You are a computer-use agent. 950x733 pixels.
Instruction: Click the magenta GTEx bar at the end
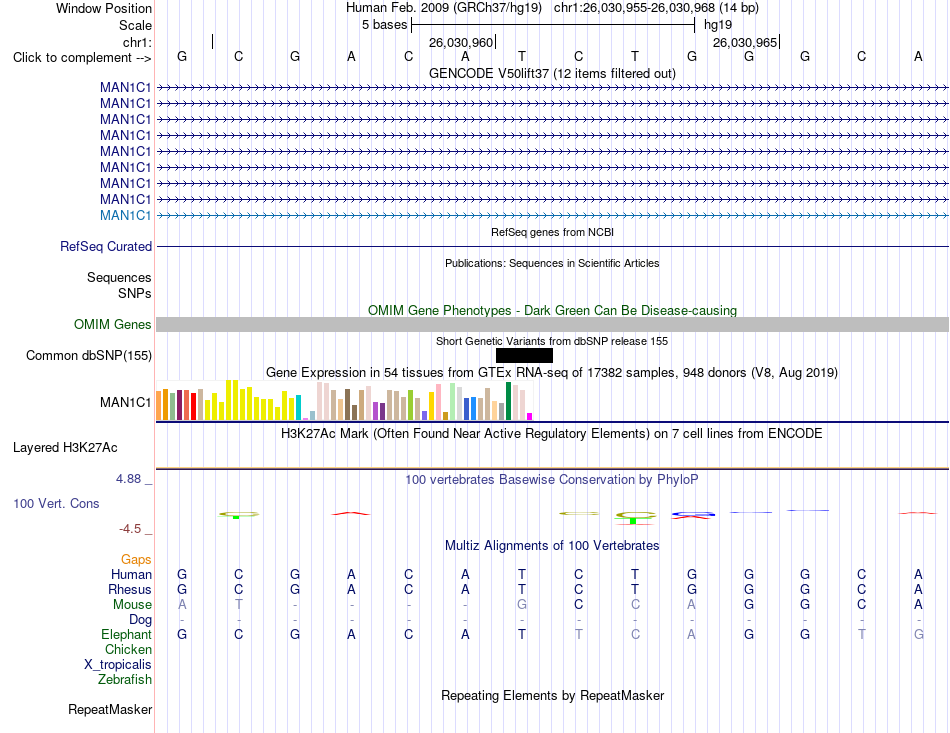pos(530,416)
